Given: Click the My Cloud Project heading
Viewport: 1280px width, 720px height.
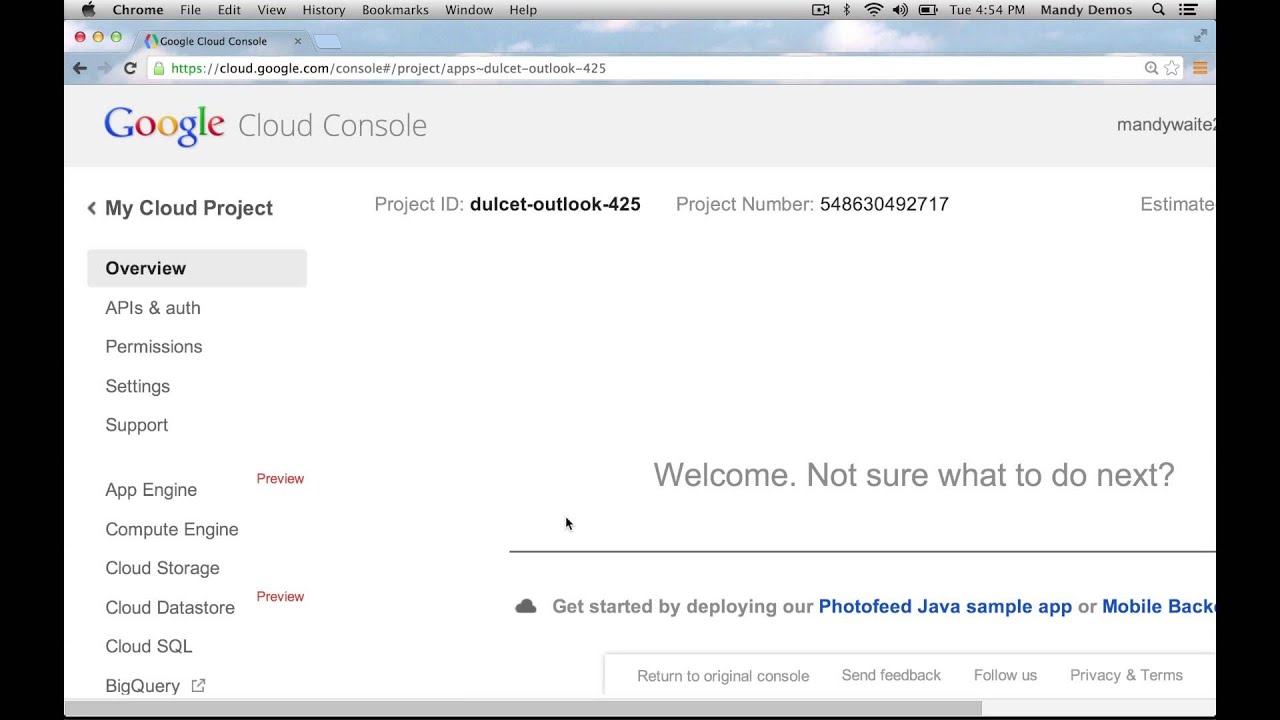Looking at the screenshot, I should pyautogui.click(x=189, y=208).
